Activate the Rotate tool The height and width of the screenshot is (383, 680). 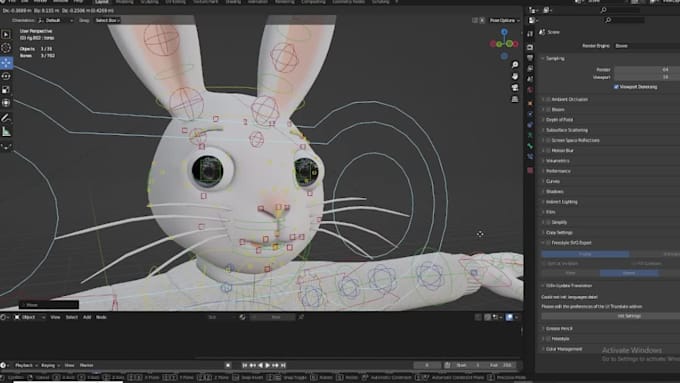pos(6,76)
